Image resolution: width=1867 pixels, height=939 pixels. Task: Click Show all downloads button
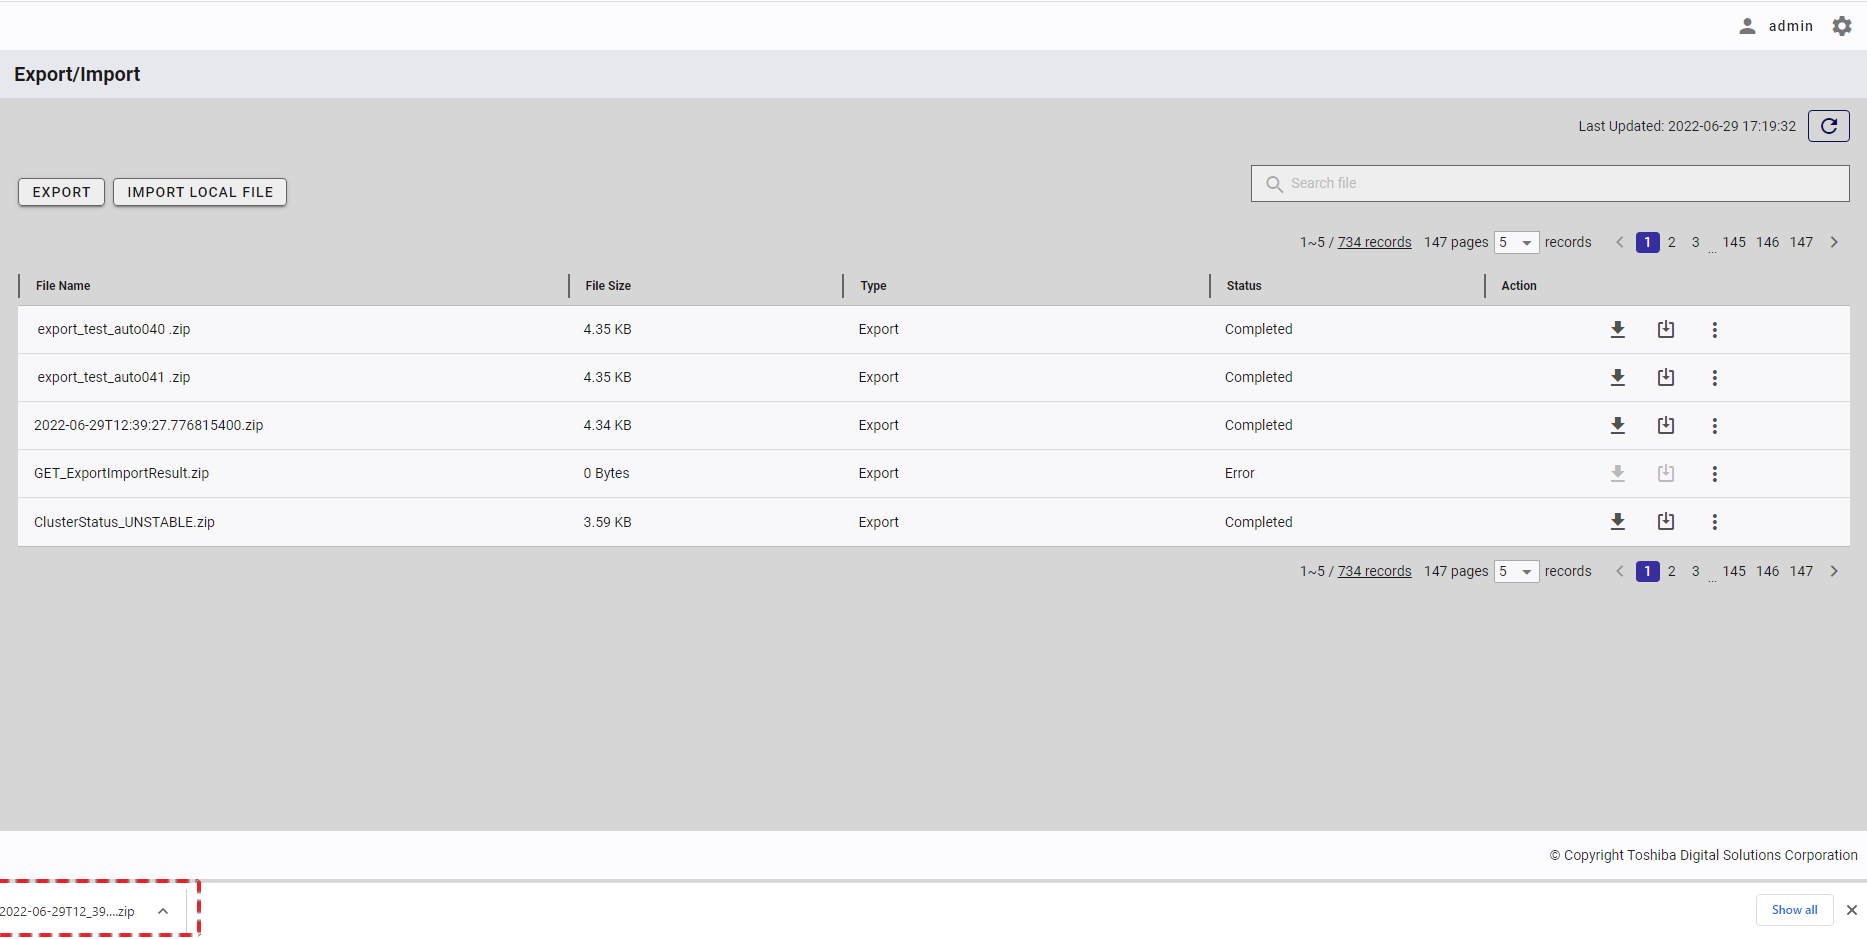tap(1794, 910)
